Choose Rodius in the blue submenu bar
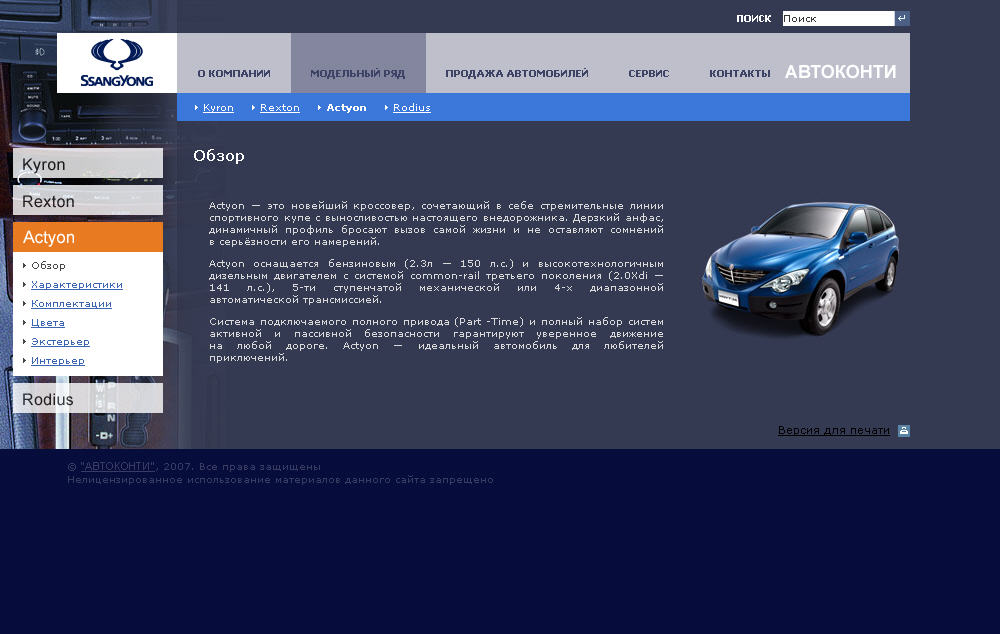Image resolution: width=1000 pixels, height=634 pixels. coord(412,107)
